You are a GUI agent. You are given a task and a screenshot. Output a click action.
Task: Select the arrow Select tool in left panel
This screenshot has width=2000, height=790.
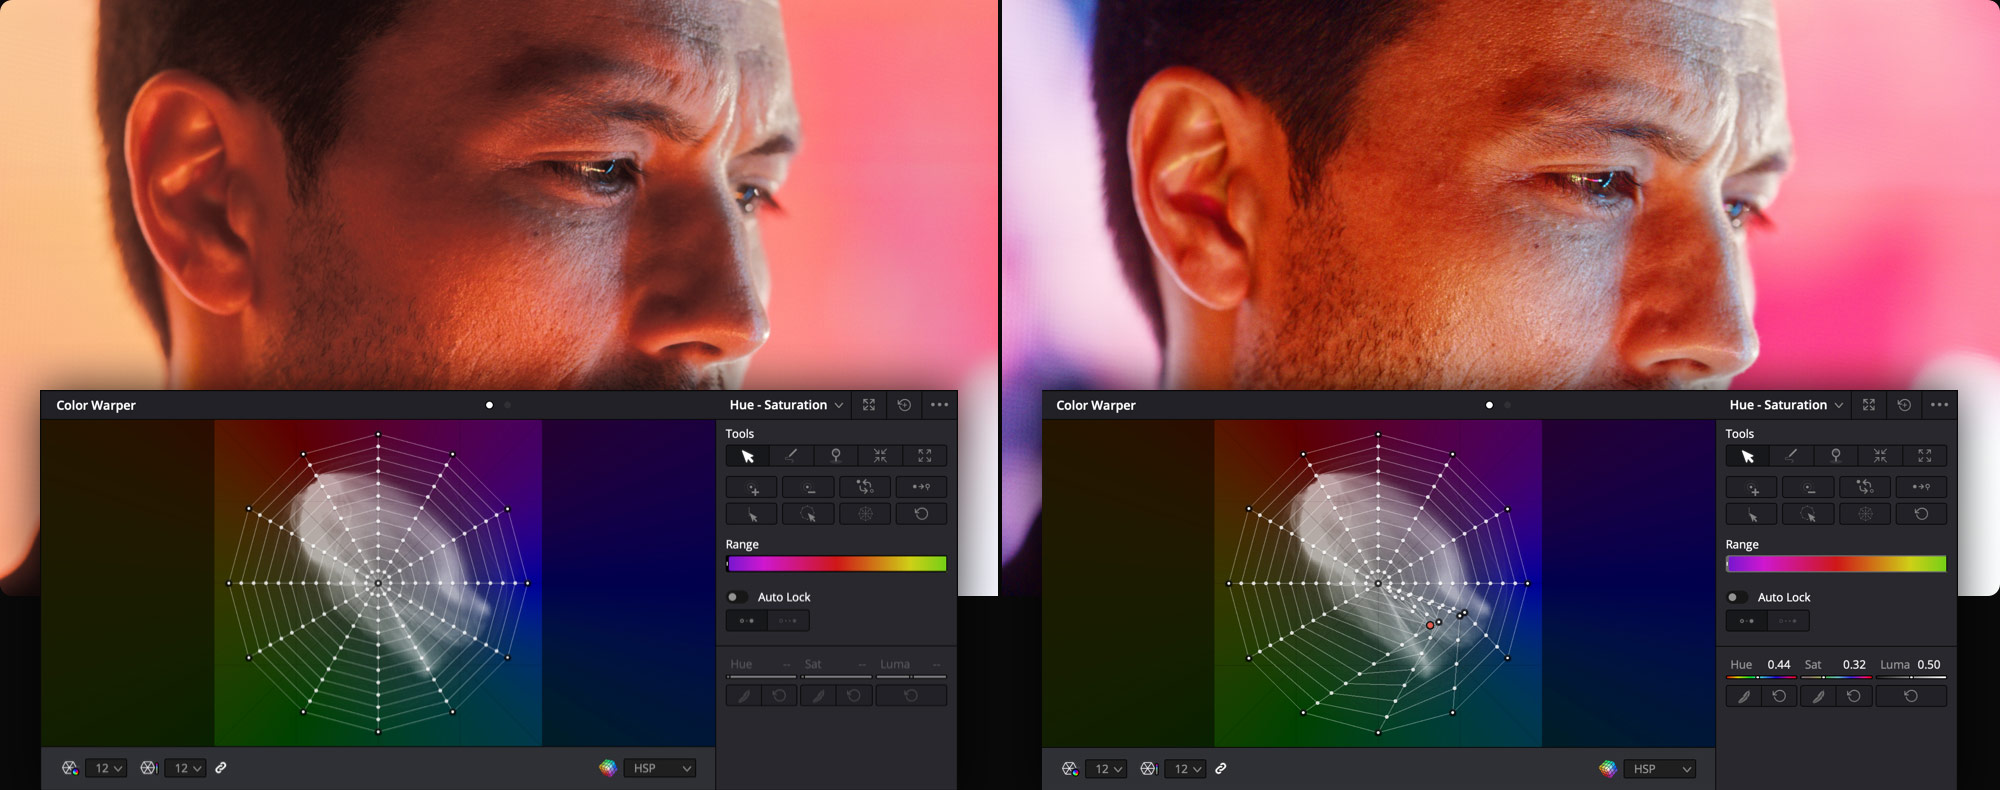point(747,456)
